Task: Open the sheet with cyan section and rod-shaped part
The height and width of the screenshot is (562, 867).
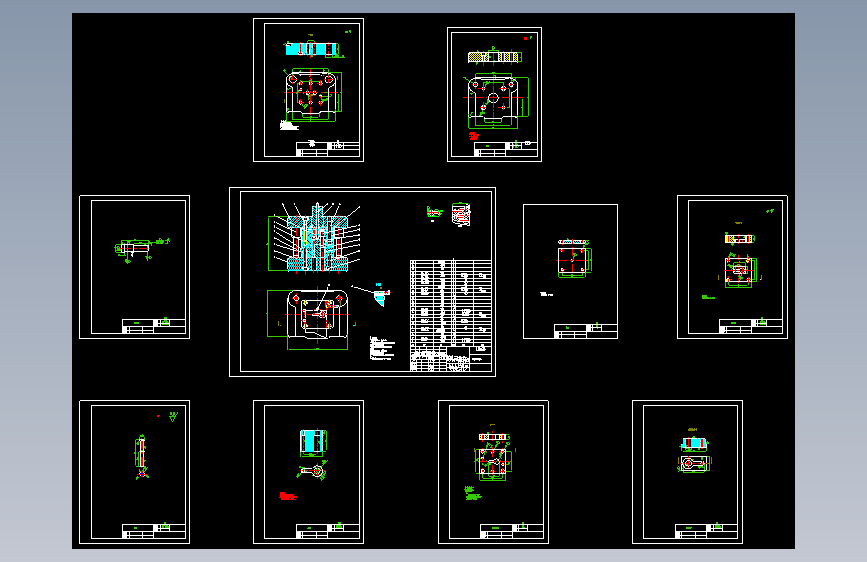Action: [x=687, y=472]
